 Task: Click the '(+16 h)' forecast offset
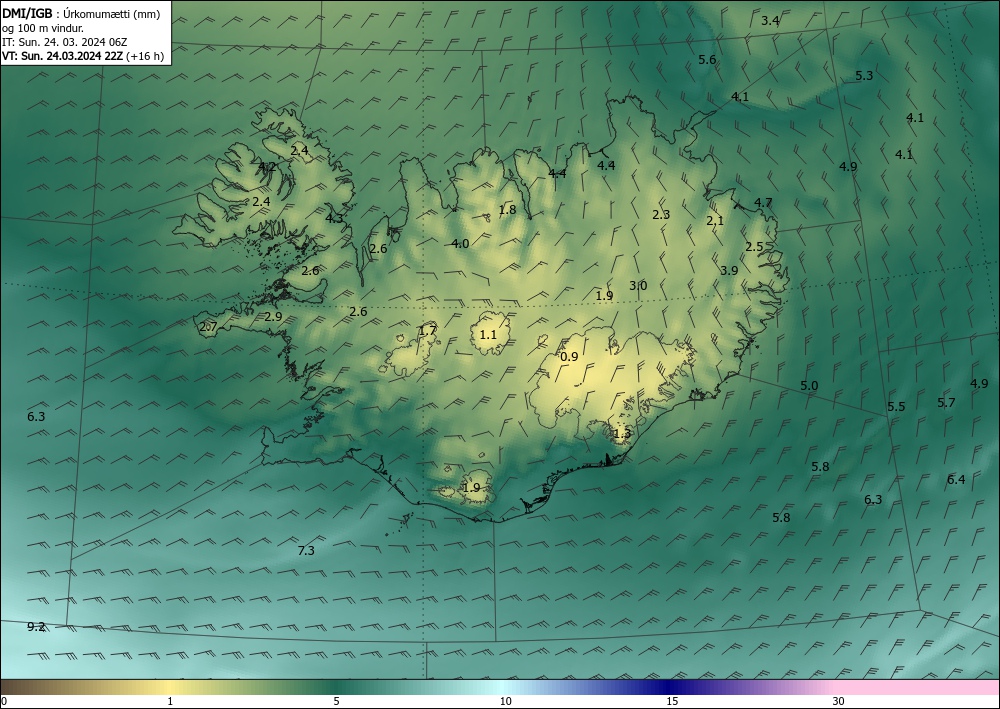pyautogui.click(x=145, y=56)
